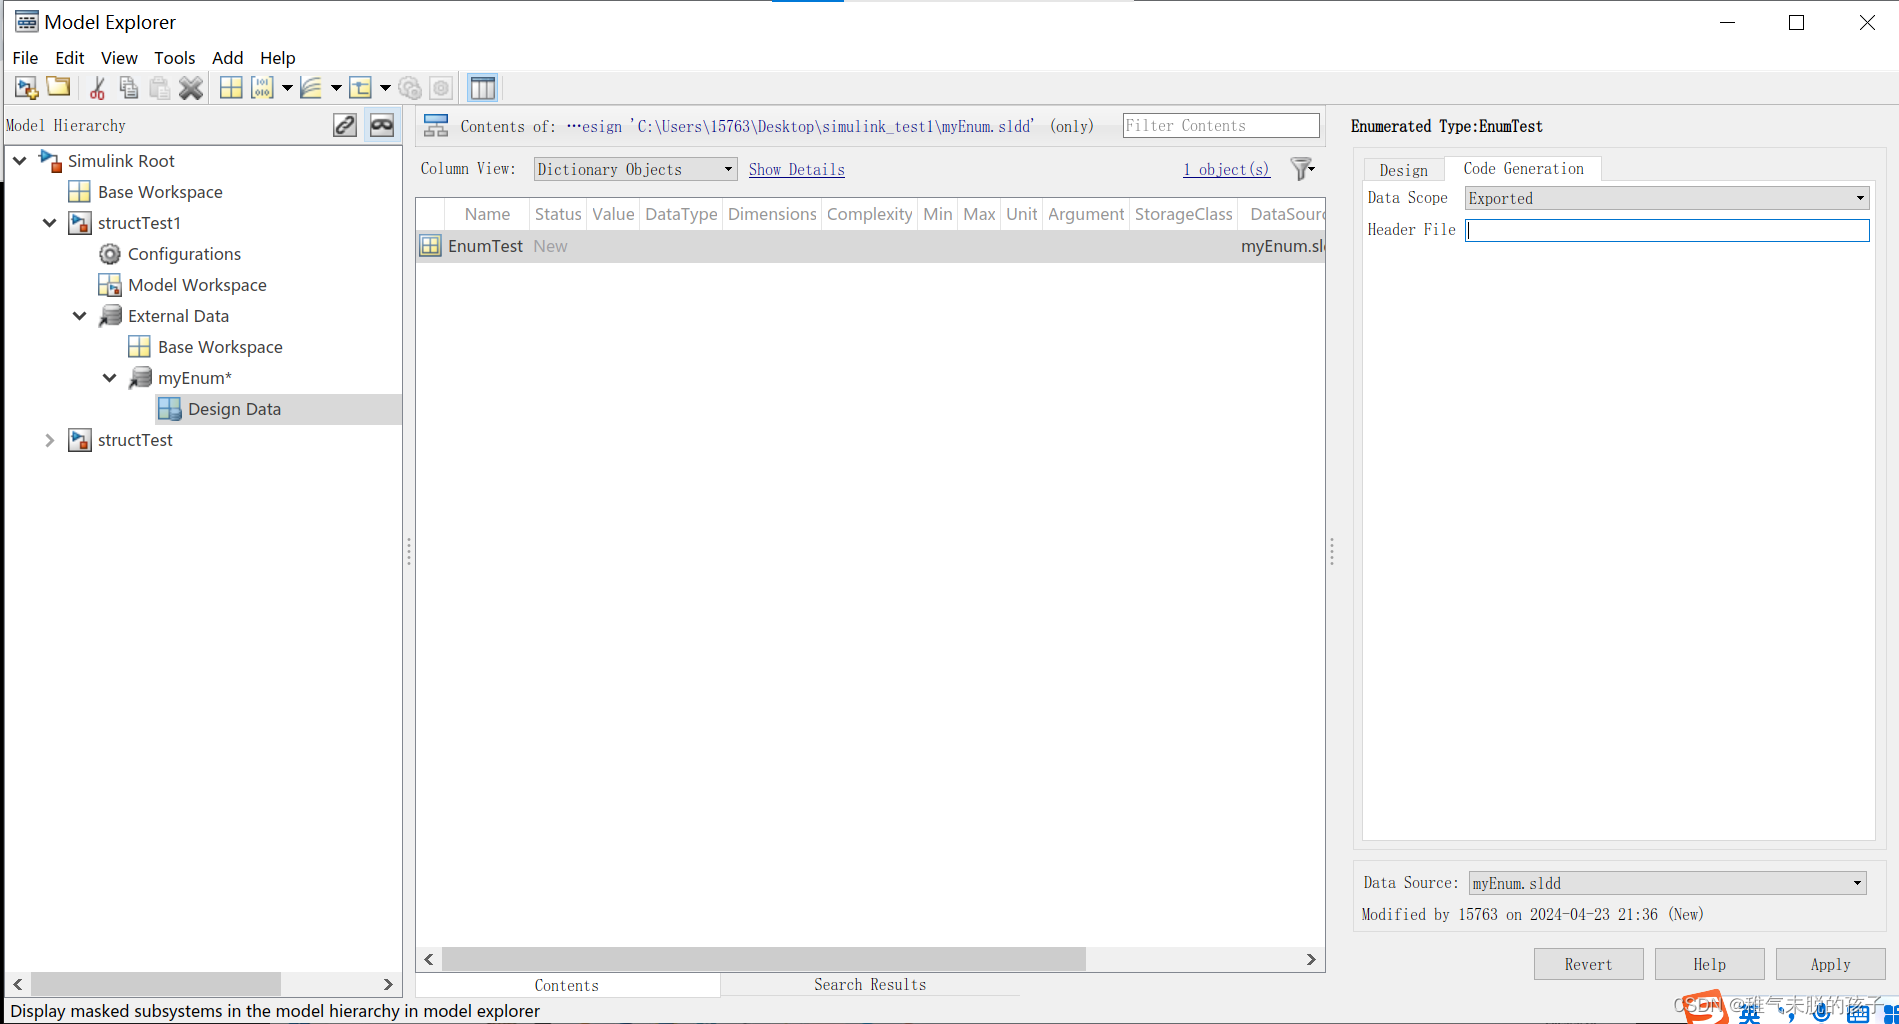Click the Header File input field
Image resolution: width=1899 pixels, height=1024 pixels.
tap(1667, 230)
